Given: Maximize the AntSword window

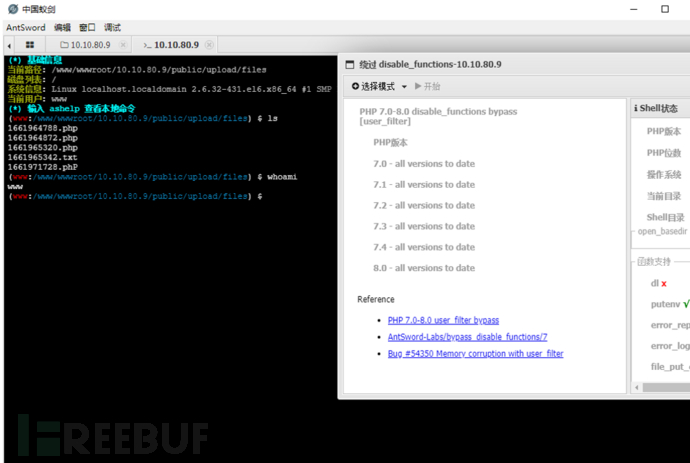Looking at the screenshot, I should tap(665, 9).
